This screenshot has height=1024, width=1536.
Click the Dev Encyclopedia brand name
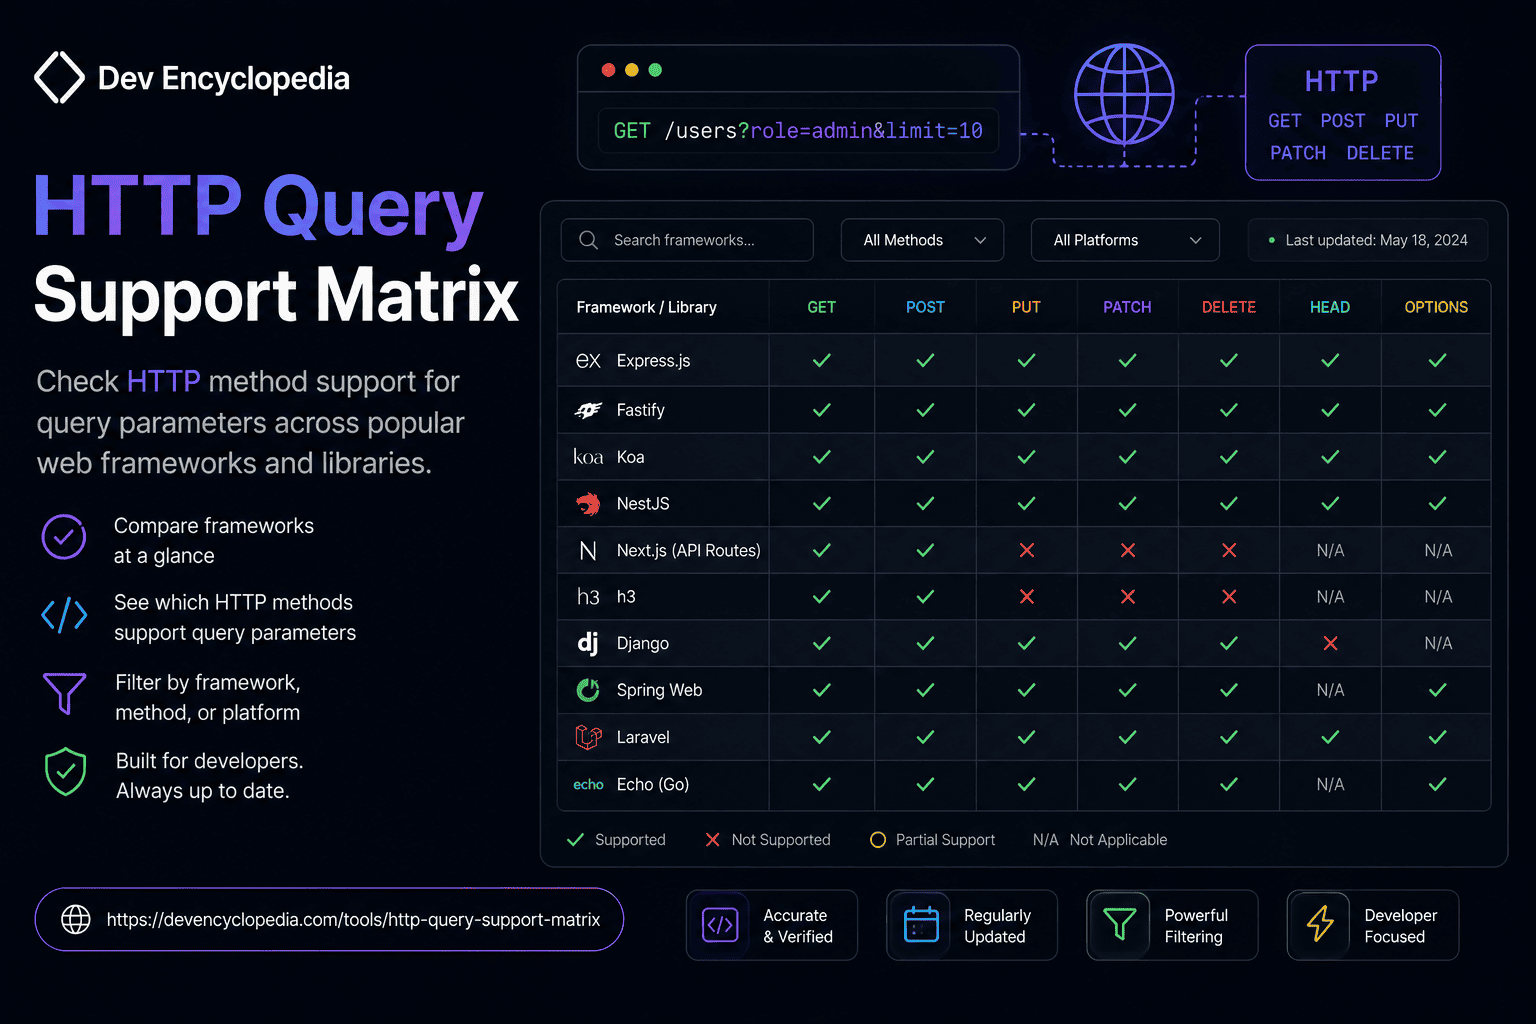(224, 78)
